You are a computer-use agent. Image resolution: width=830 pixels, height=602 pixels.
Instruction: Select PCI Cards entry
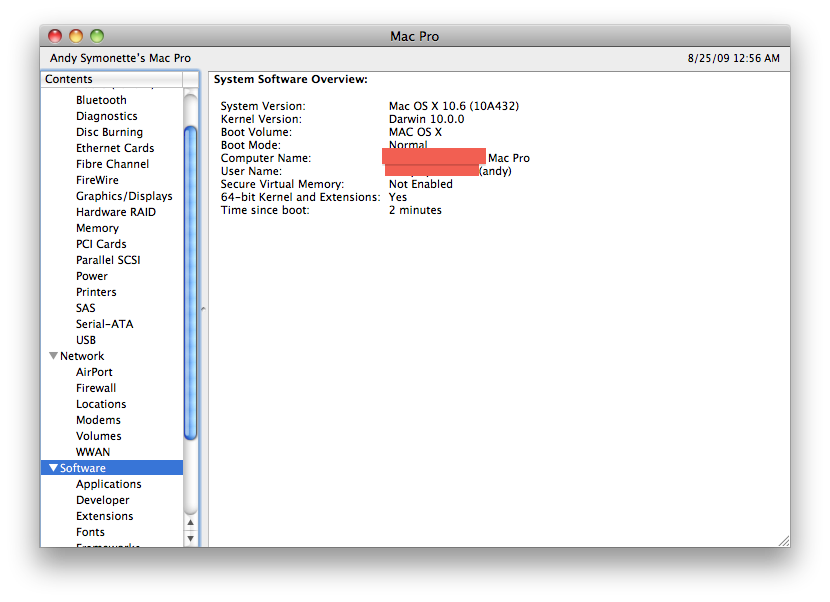[101, 244]
